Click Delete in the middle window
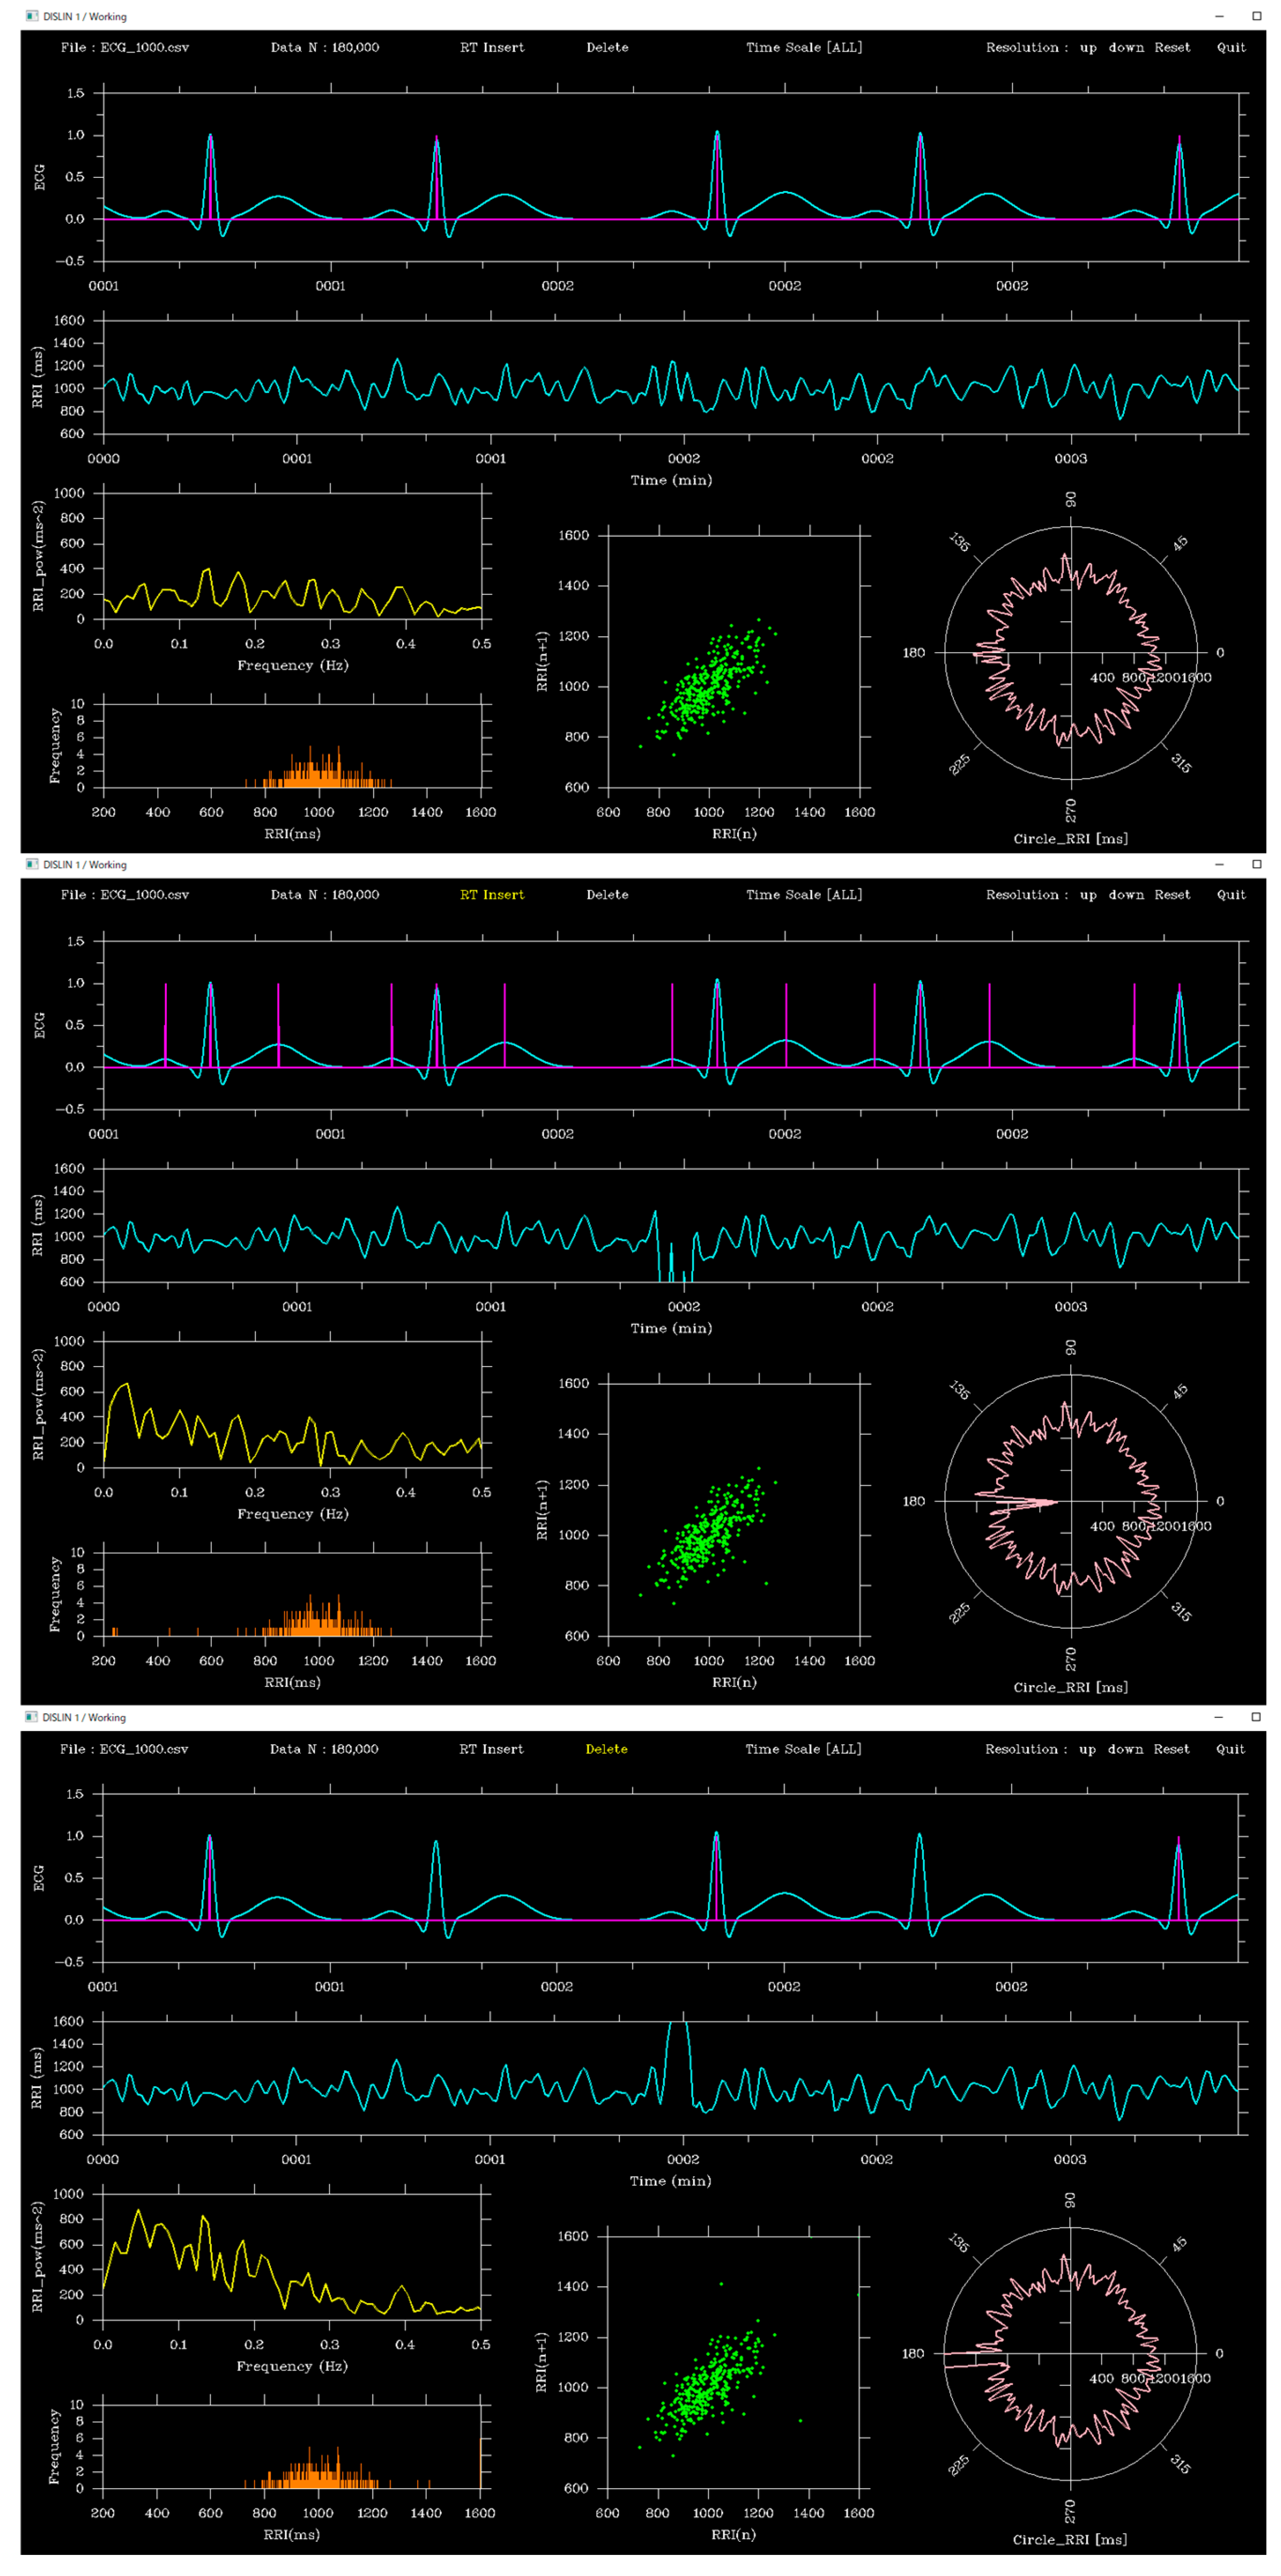This screenshot has width=1281, height=2576. 607,895
